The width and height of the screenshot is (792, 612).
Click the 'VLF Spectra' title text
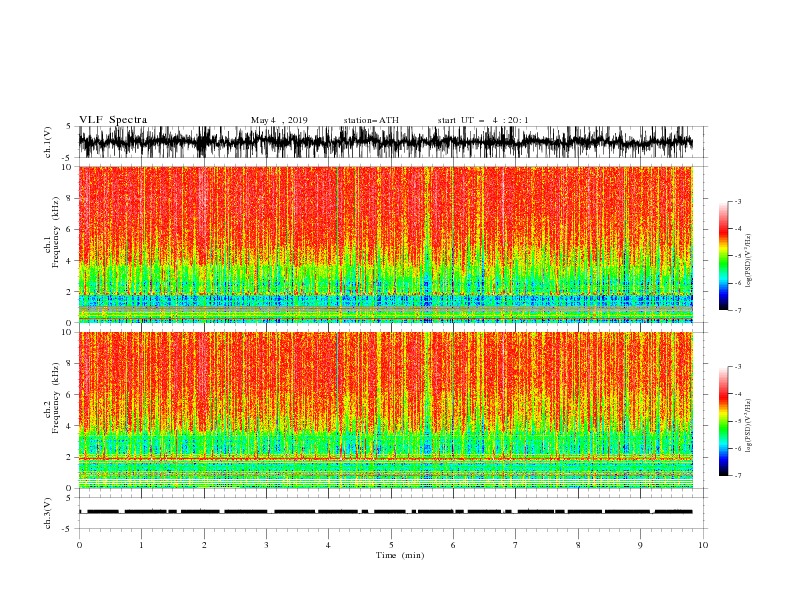[113, 120]
